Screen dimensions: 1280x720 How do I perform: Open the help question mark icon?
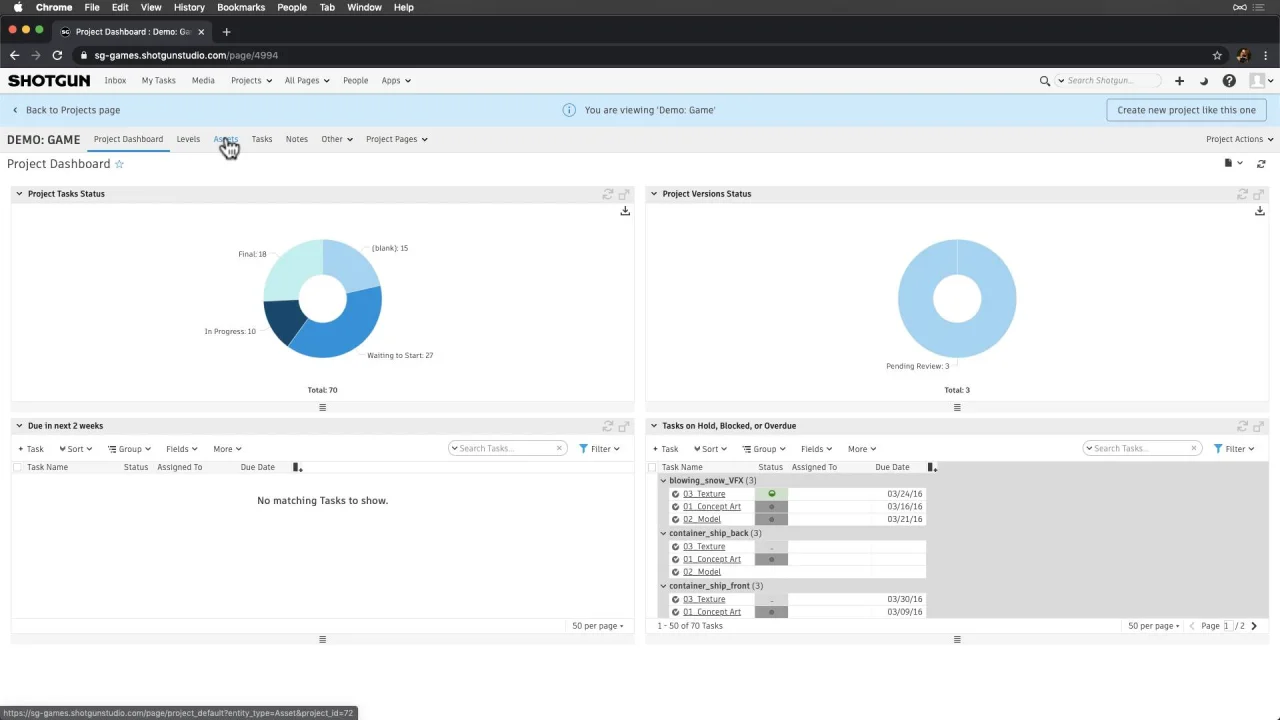[1229, 81]
